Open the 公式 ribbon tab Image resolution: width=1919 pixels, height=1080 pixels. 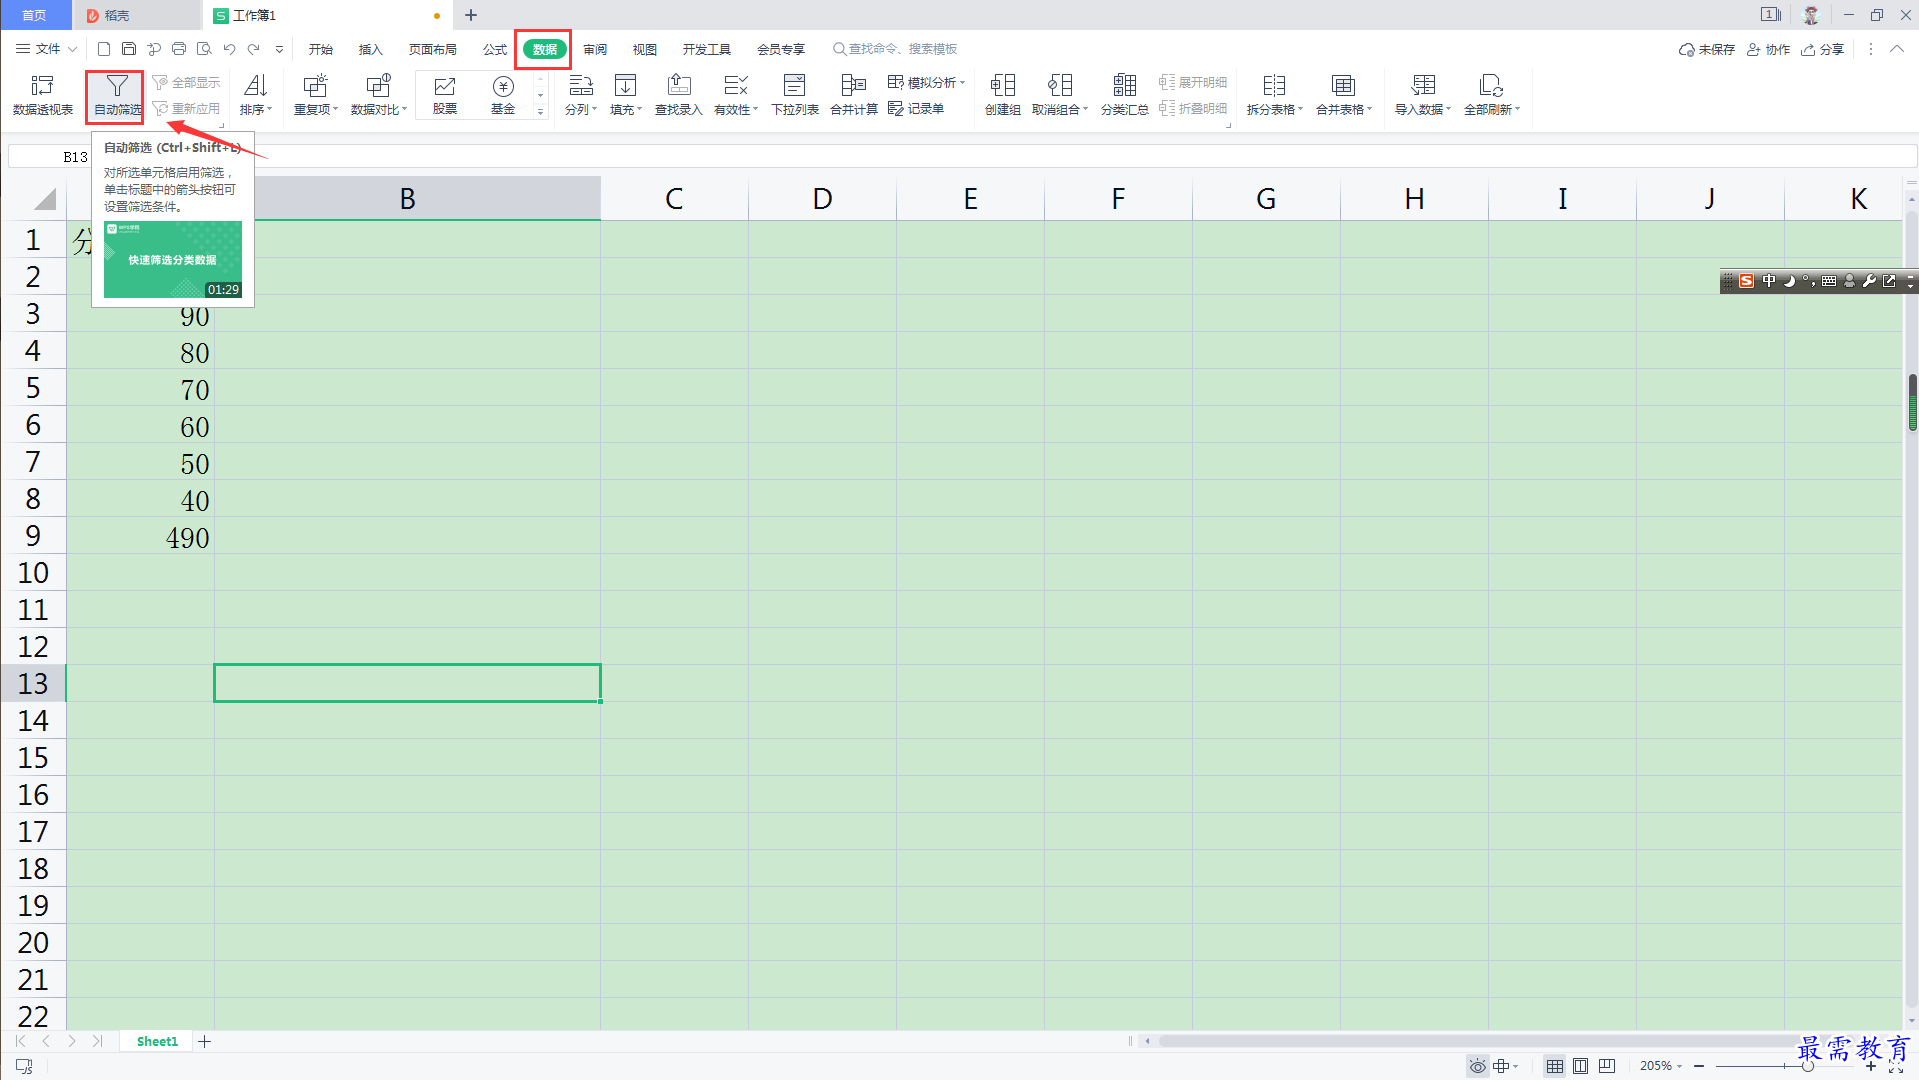pos(494,49)
